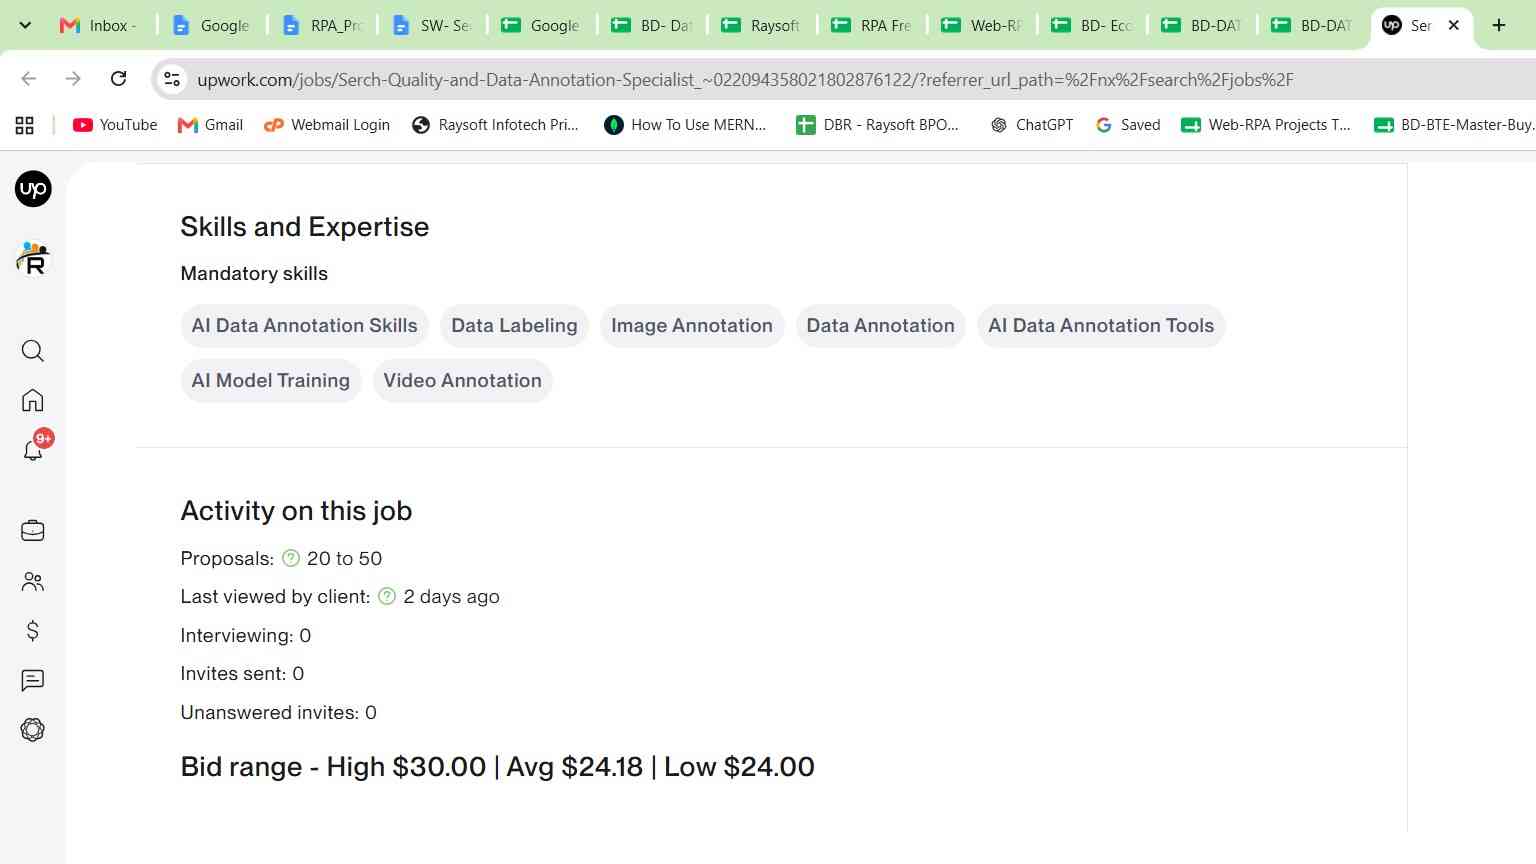
Task: Click the search magnifier in sidebar
Action: coord(33,351)
